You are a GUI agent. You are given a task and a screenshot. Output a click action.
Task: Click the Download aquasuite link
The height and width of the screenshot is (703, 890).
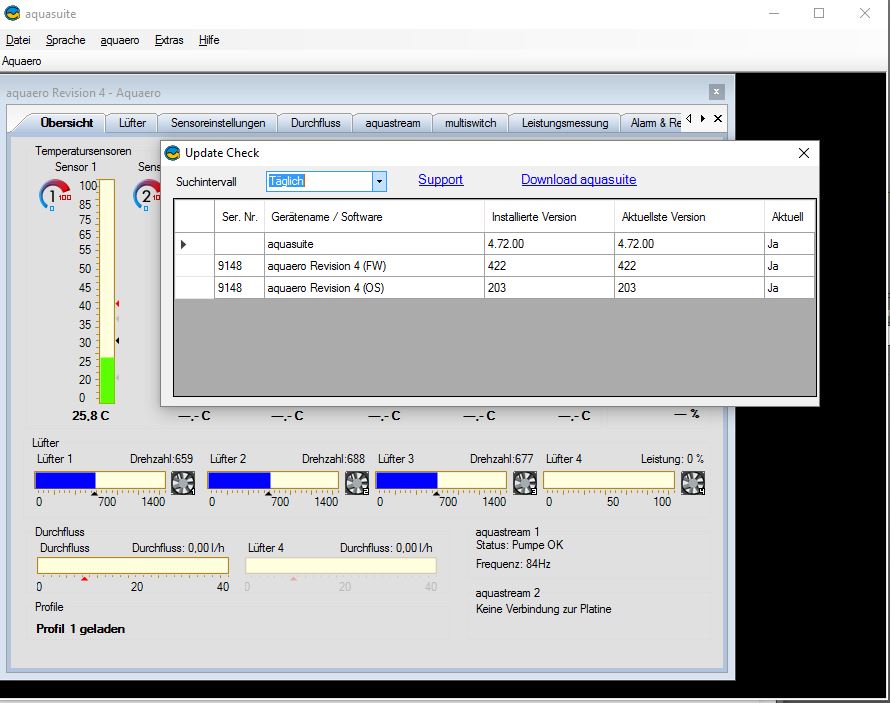coord(578,180)
